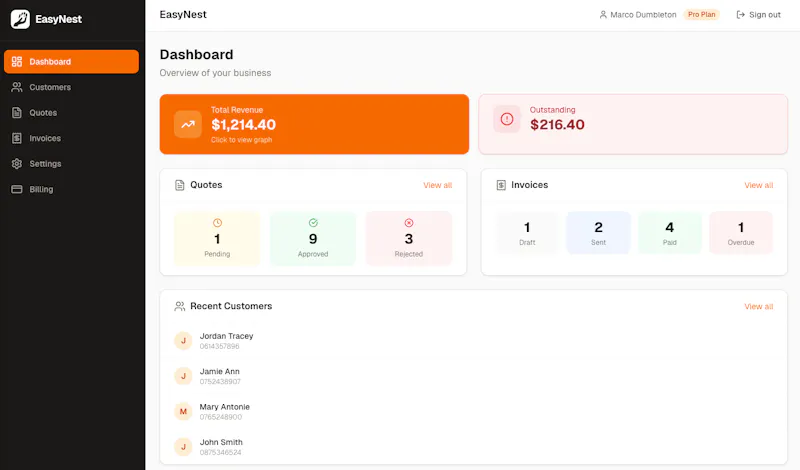
Task: Click the Invoices receipt icon in sidebar
Action: (17, 138)
